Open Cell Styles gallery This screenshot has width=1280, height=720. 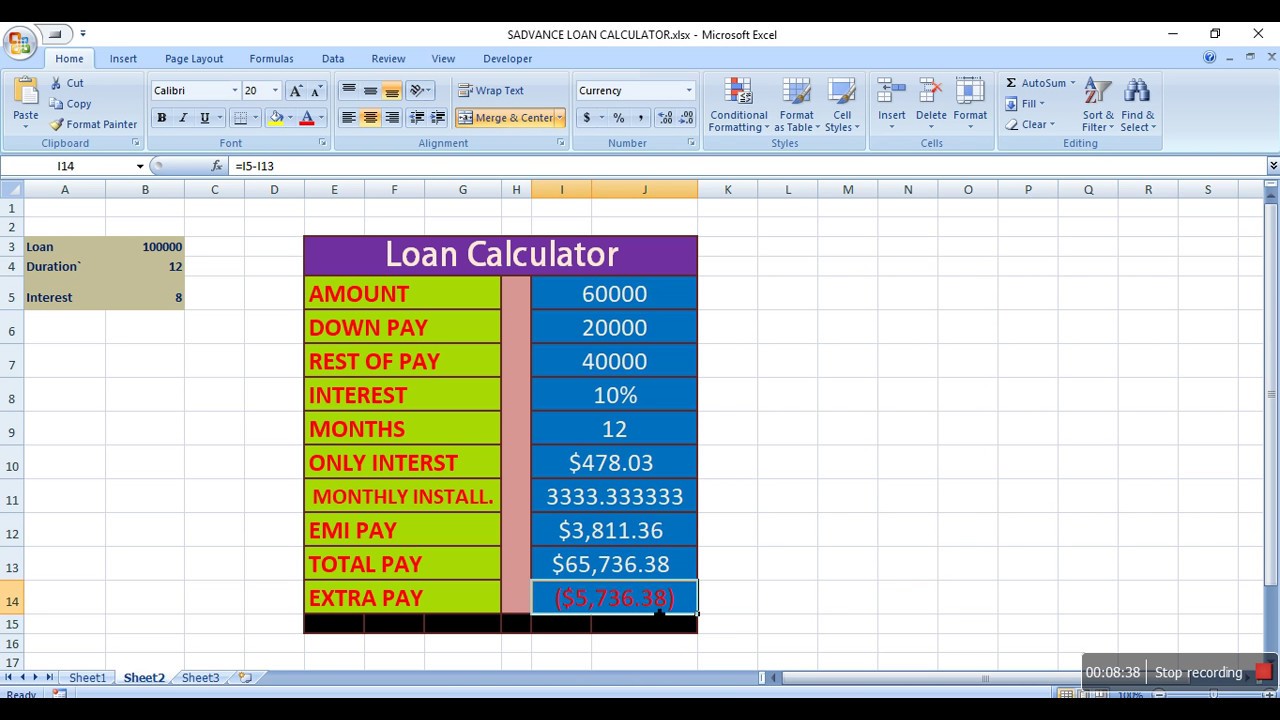point(842,105)
